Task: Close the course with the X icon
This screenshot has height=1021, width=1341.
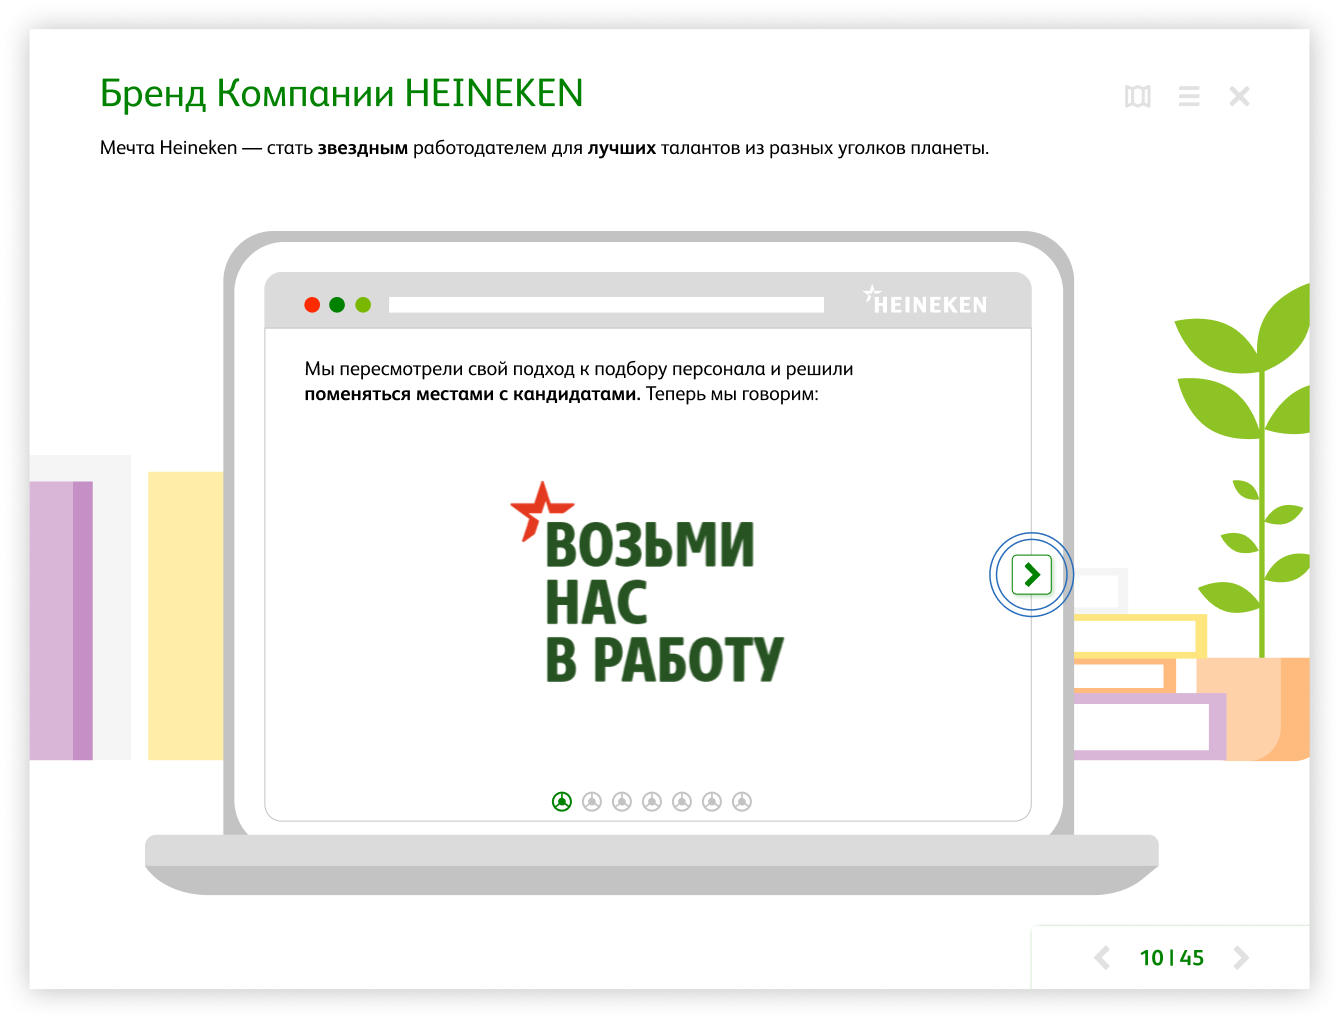Action: [x=1239, y=96]
